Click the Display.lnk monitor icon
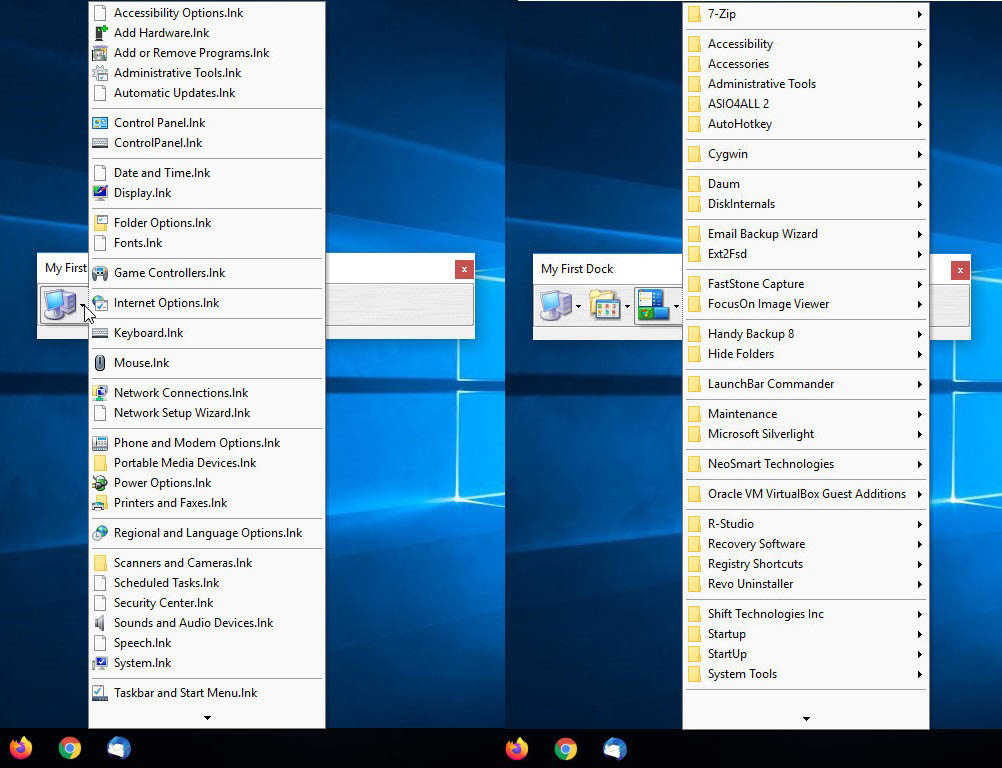The image size is (1002, 768). [100, 192]
